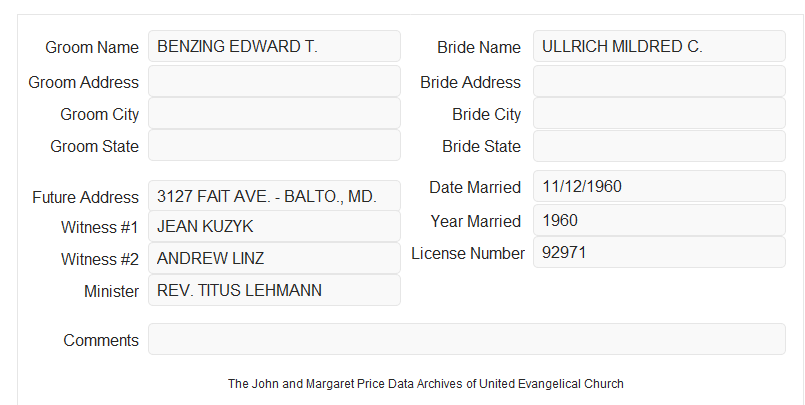Click the Groom Name field

pyautogui.click(x=274, y=46)
